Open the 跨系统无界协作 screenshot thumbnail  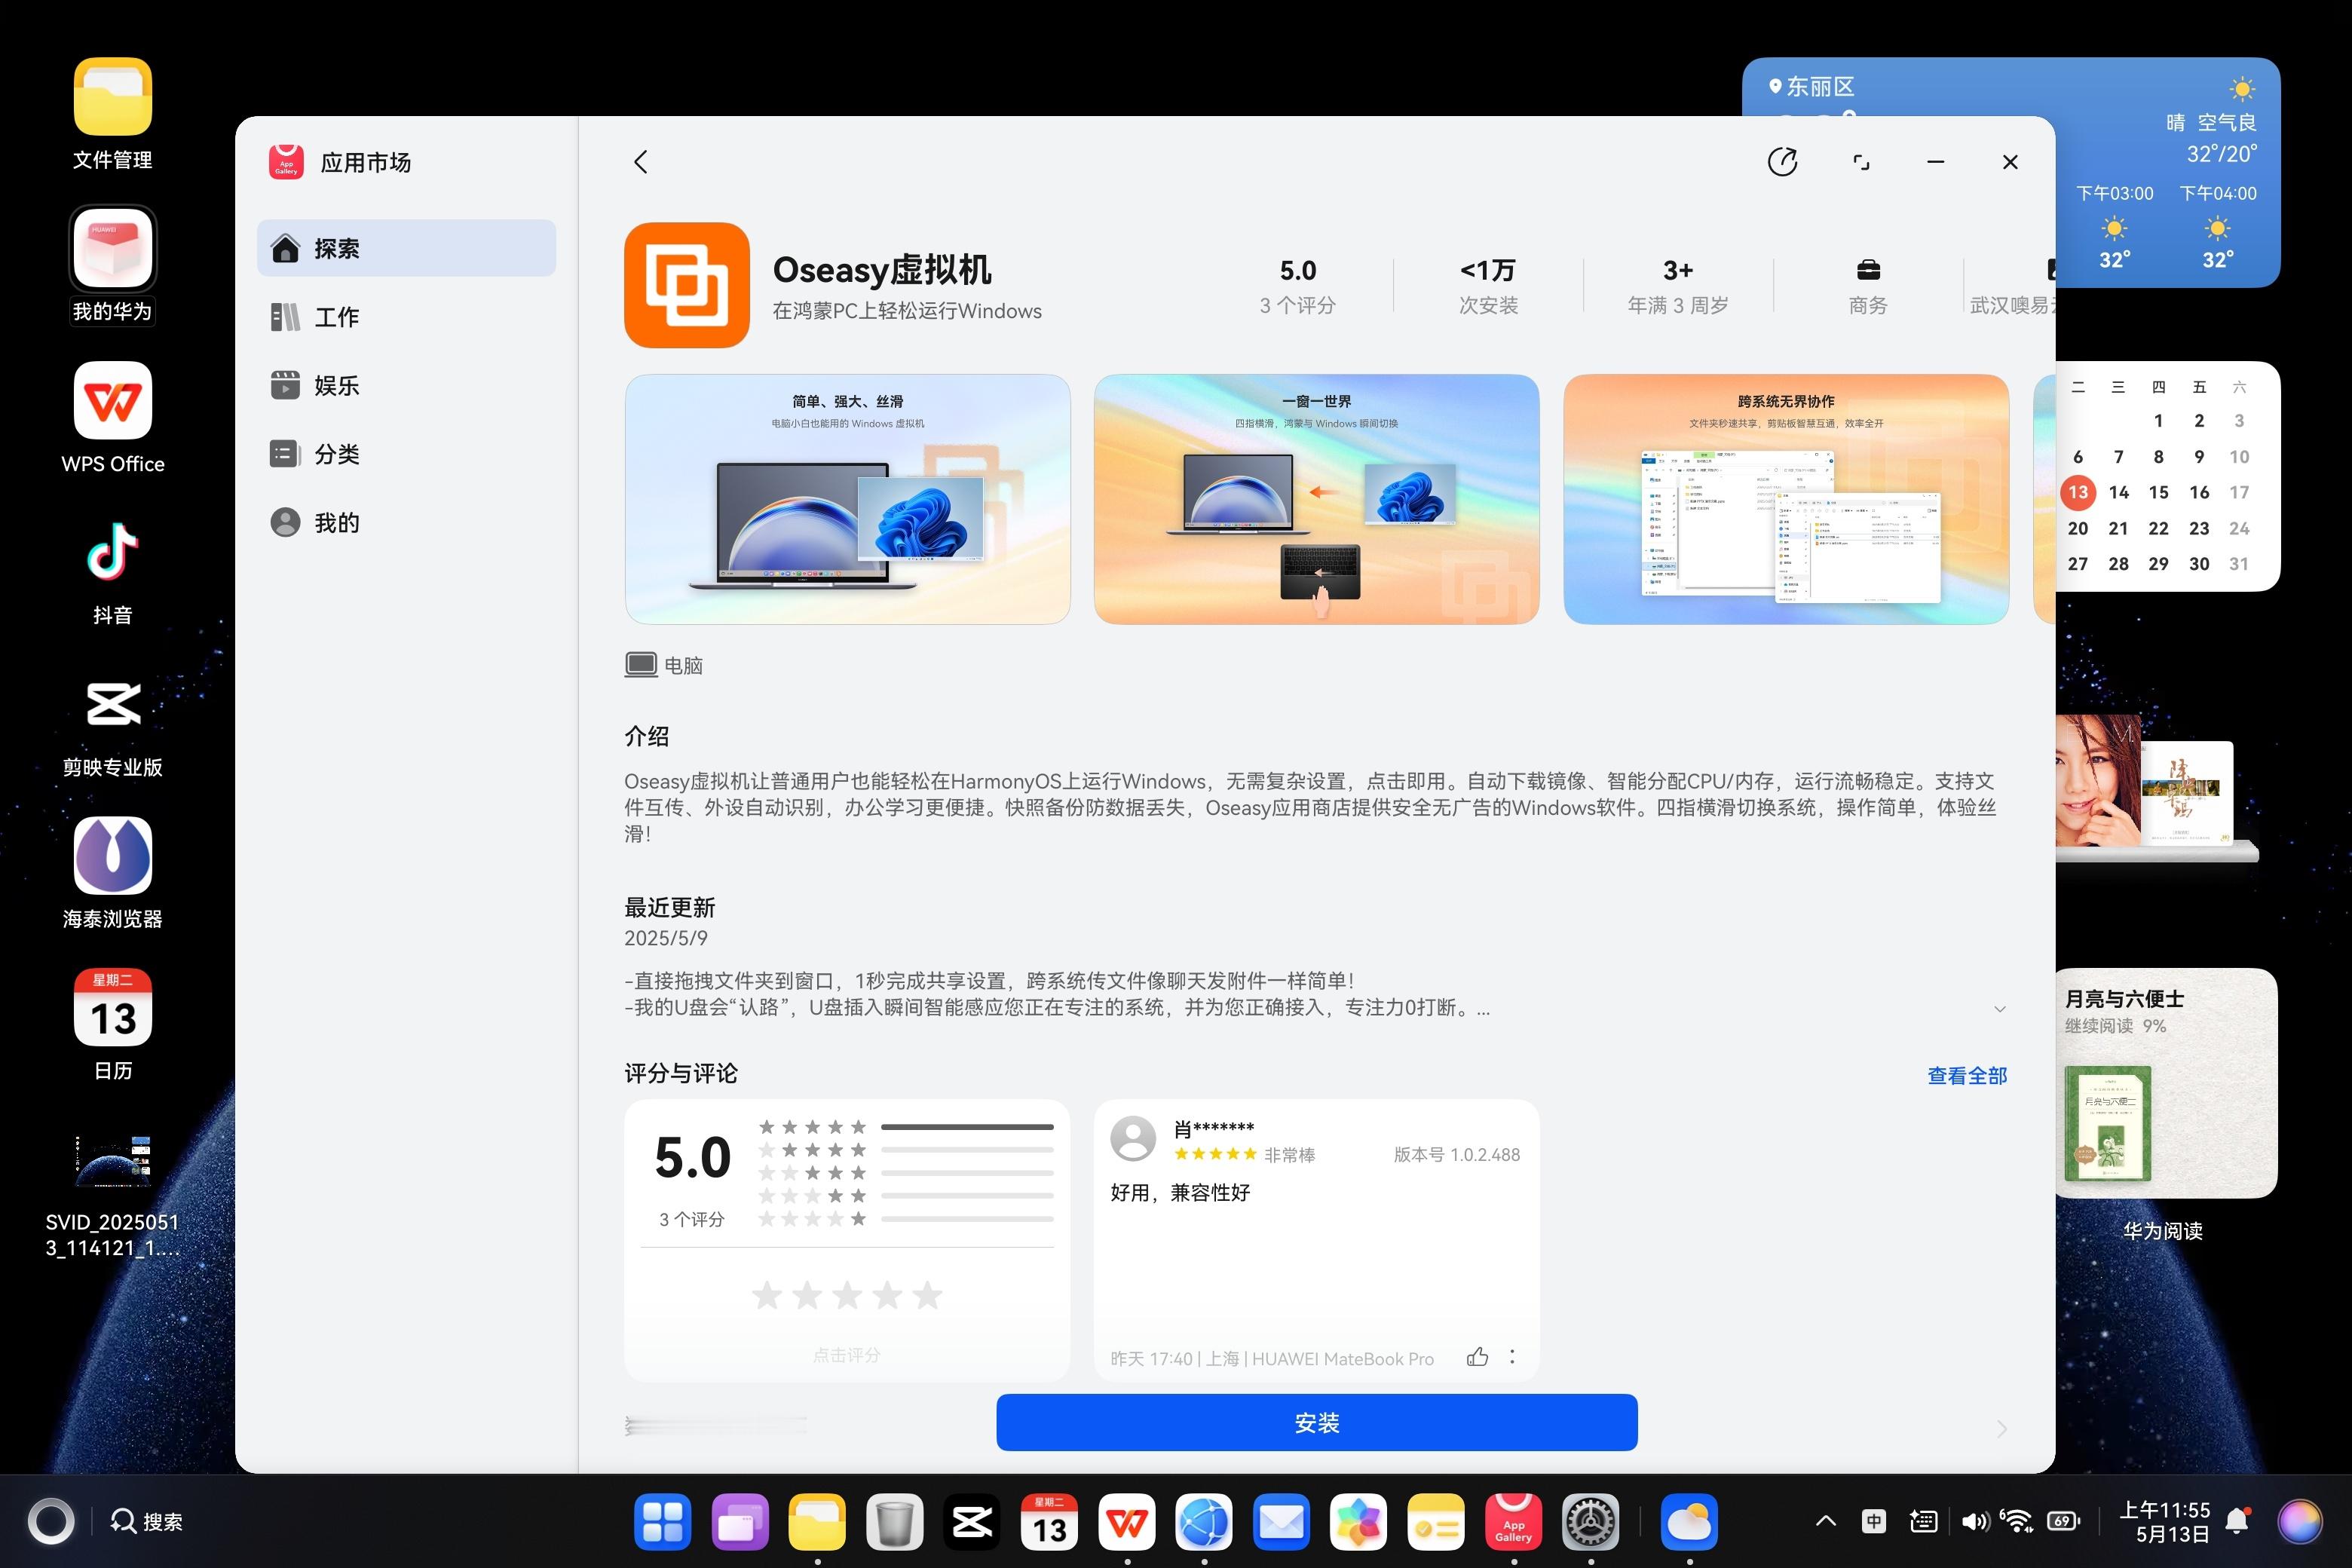pos(1785,499)
